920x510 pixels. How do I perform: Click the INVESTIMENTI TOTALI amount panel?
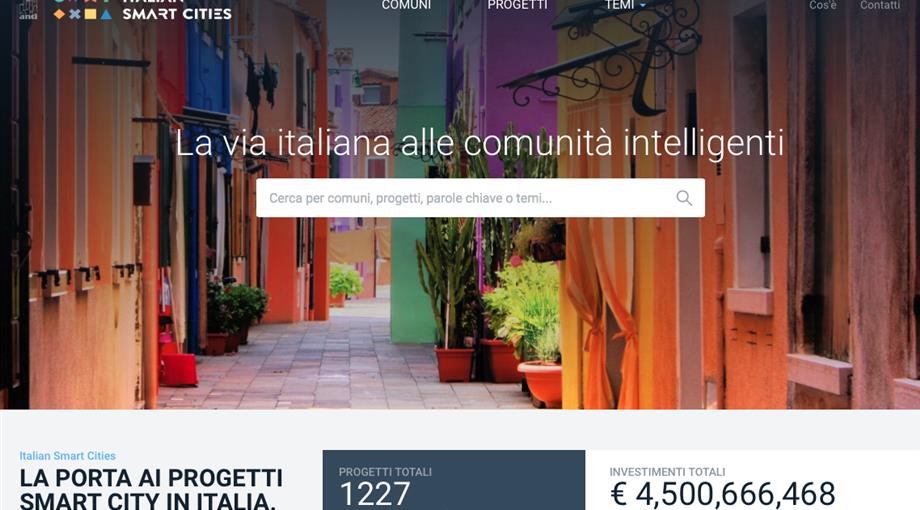pos(752,480)
